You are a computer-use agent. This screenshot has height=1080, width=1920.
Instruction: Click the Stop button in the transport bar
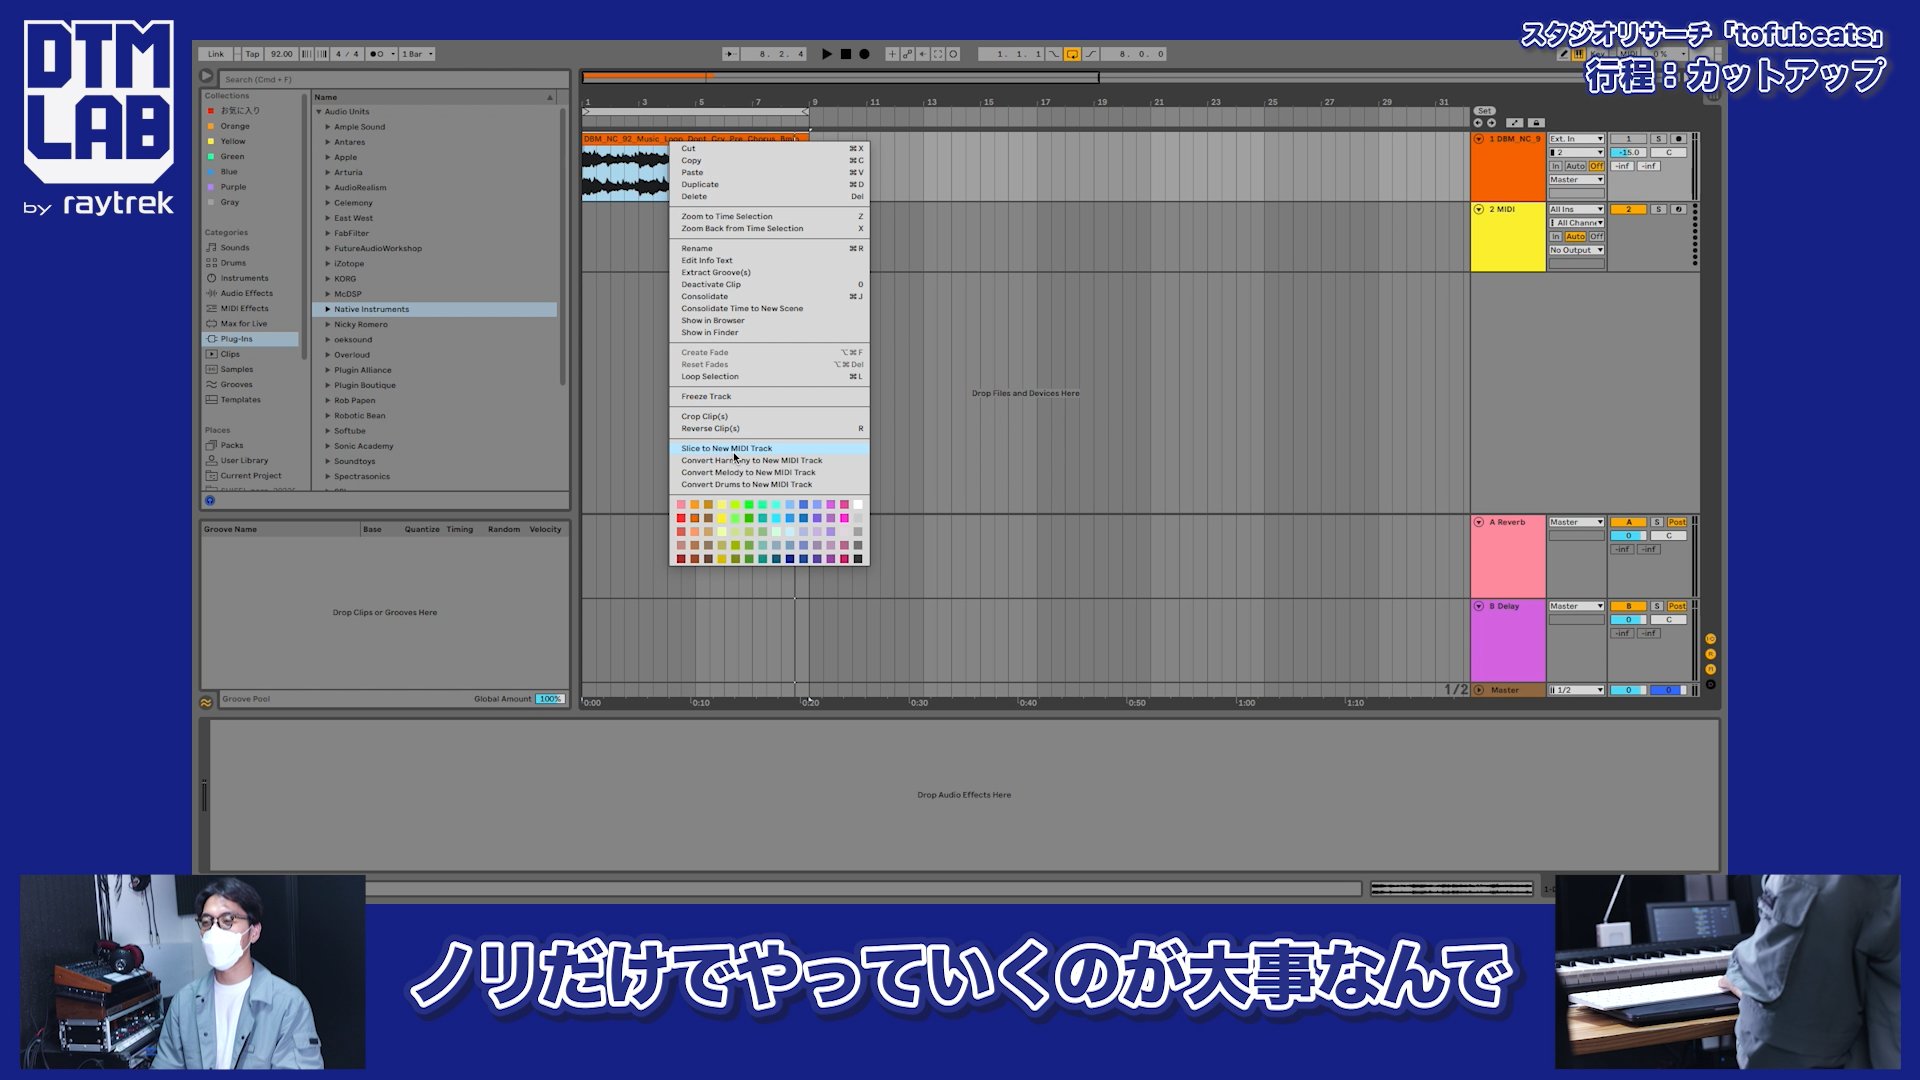846,54
